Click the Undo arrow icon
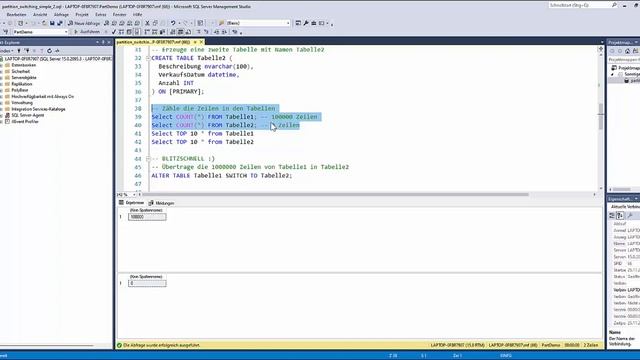Screen dimensions: 640x360 pyautogui.click(x=173, y=23)
